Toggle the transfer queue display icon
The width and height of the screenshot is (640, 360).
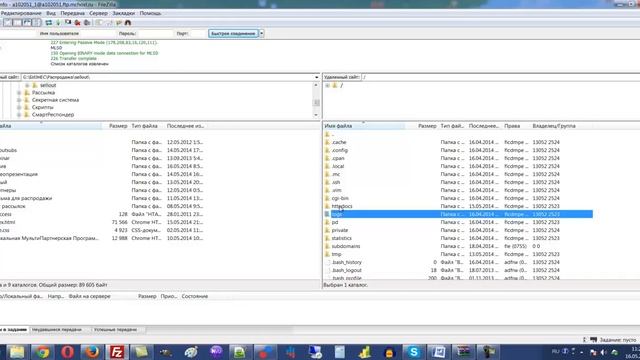pyautogui.click(x=36, y=22)
